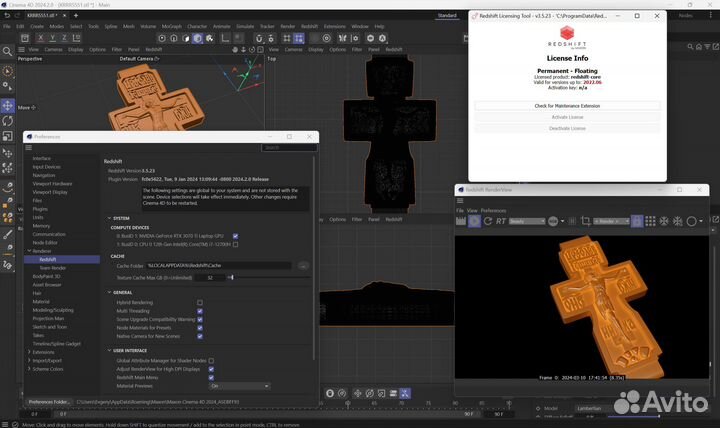Click the snap magnet icon in top toolbar
This screenshot has height=428, width=720.
click(259, 38)
